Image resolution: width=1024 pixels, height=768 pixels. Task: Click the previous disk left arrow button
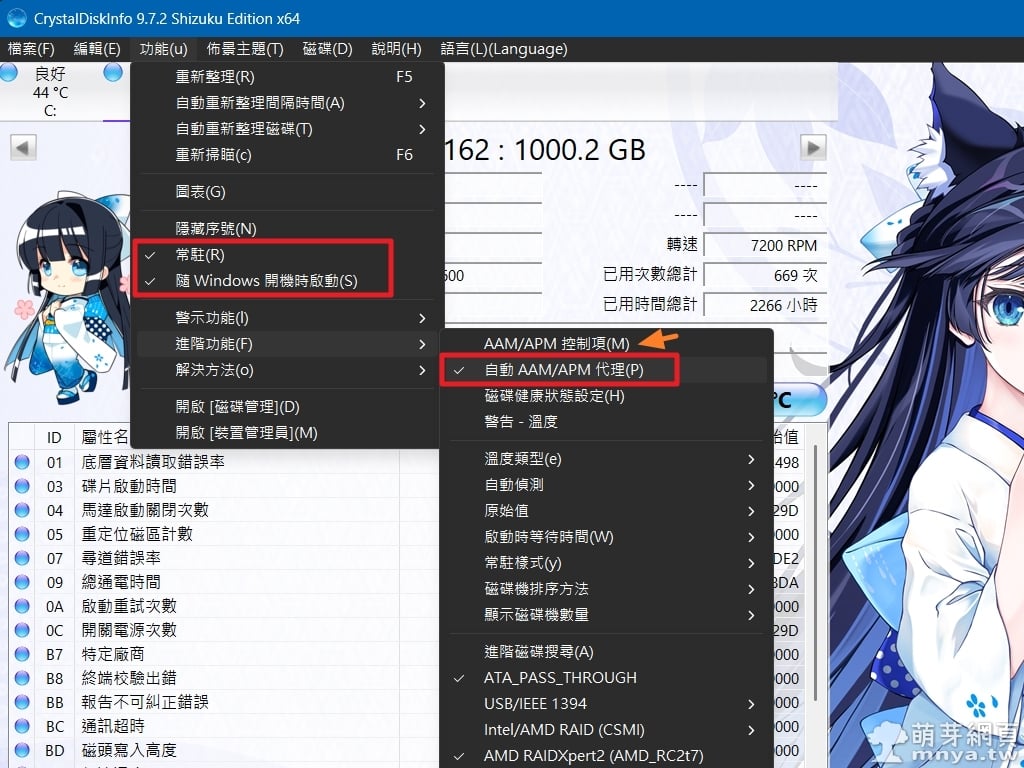coord(23,148)
